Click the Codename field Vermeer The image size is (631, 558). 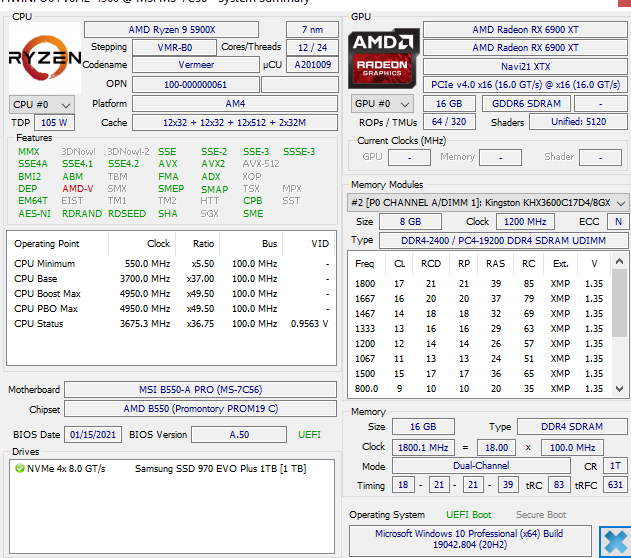coord(196,65)
